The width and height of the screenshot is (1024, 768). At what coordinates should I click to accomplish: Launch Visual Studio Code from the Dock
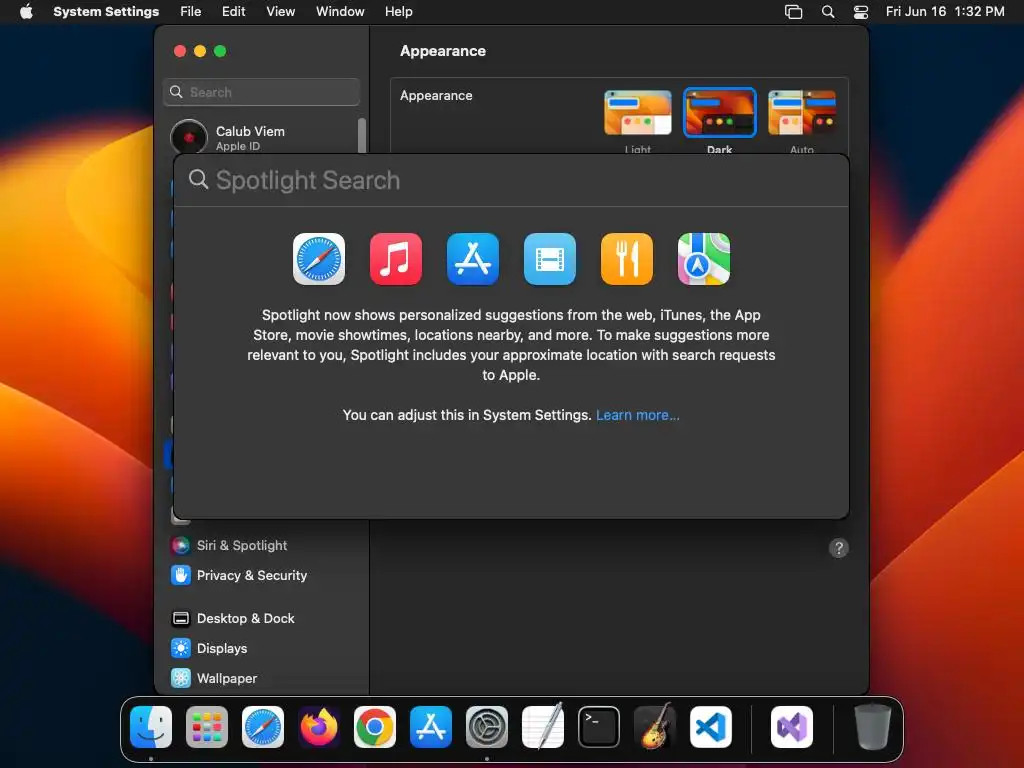tap(711, 727)
